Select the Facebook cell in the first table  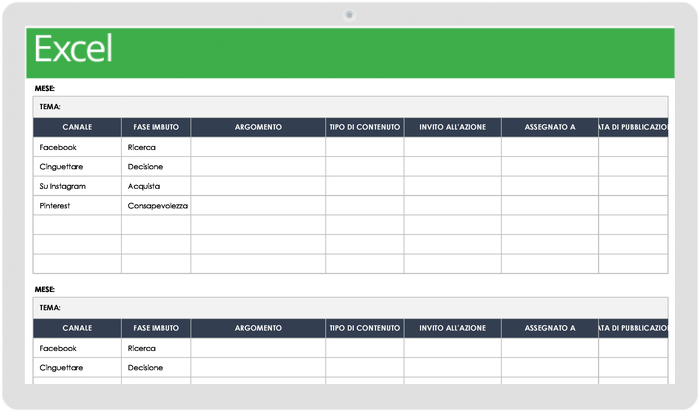(77, 147)
